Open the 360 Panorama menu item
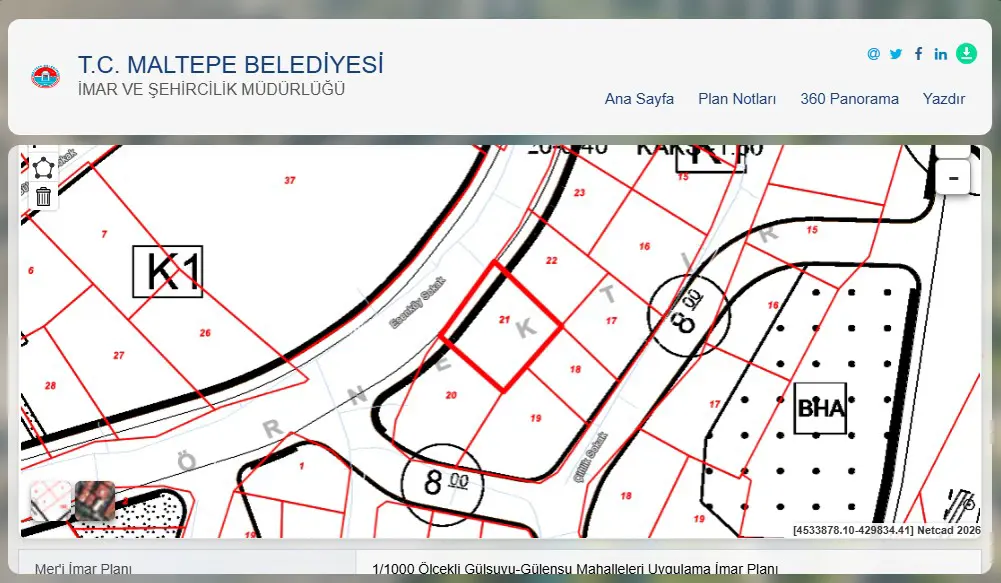 [x=850, y=99]
